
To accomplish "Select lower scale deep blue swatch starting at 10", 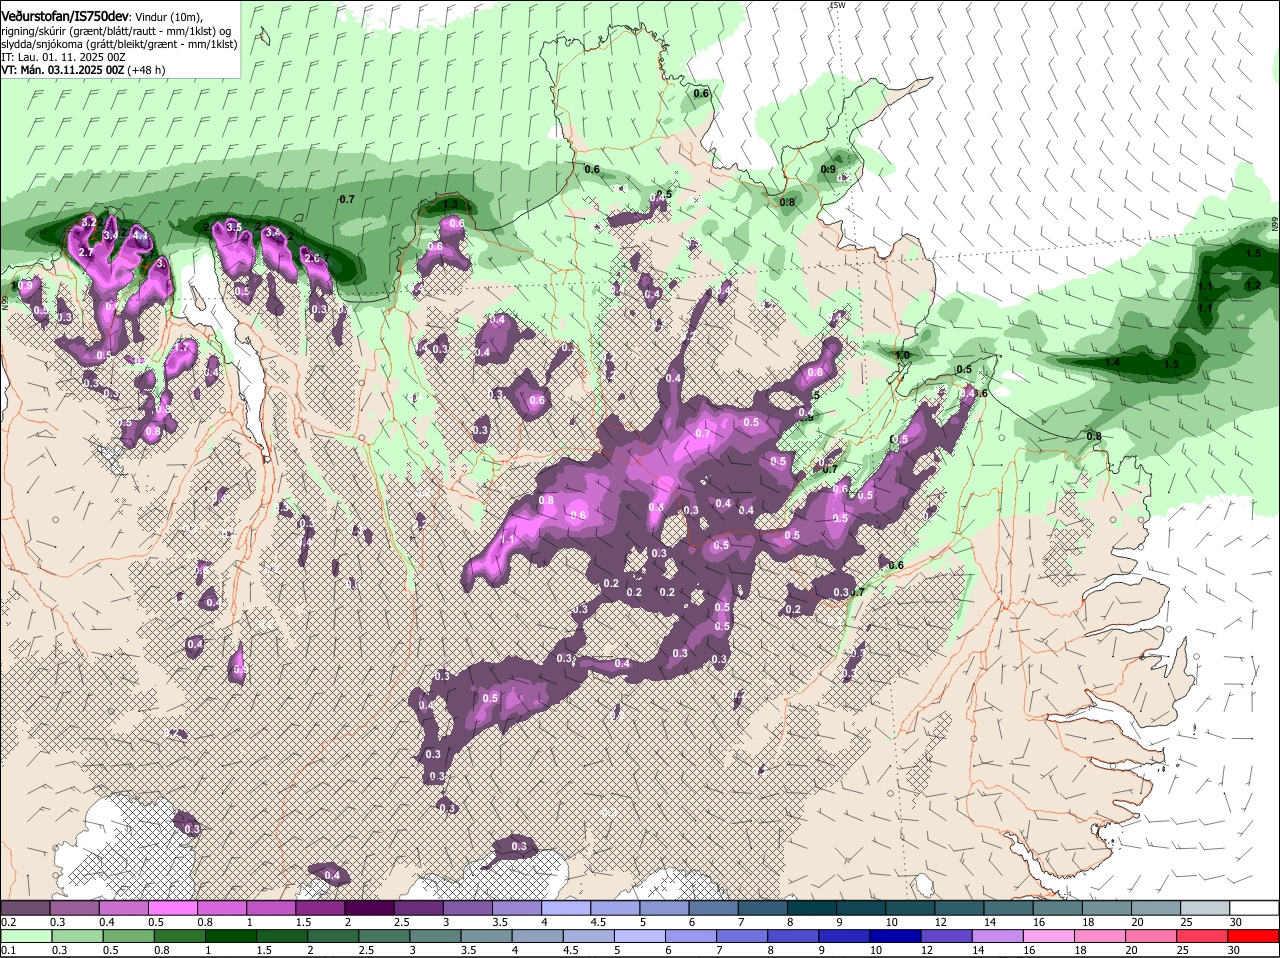I will pyautogui.click(x=896, y=937).
